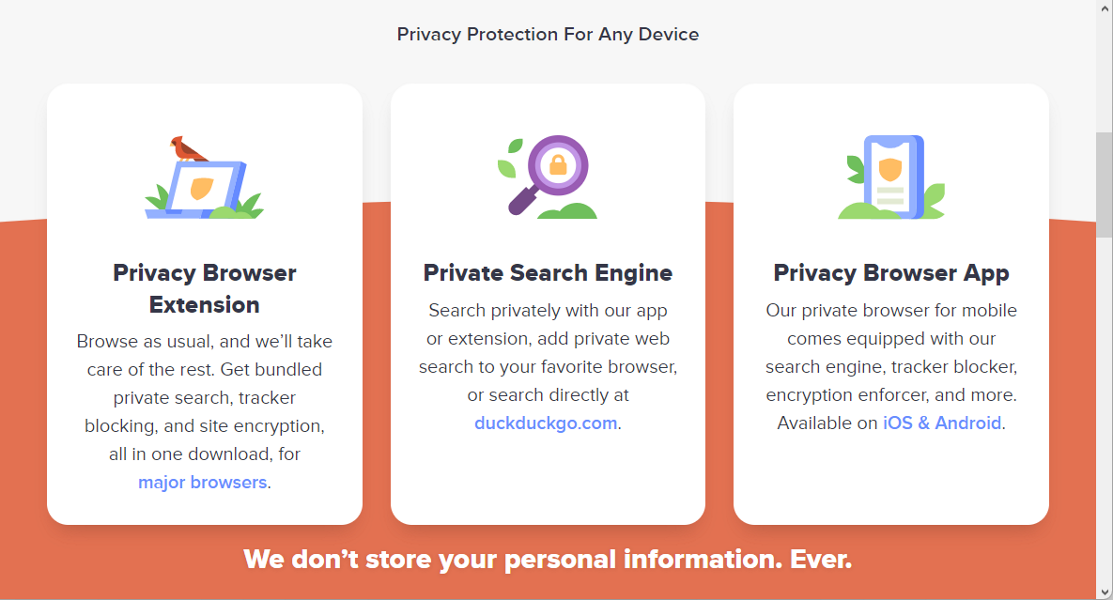
Task: Open the duckduckgo.com link
Action: (545, 422)
